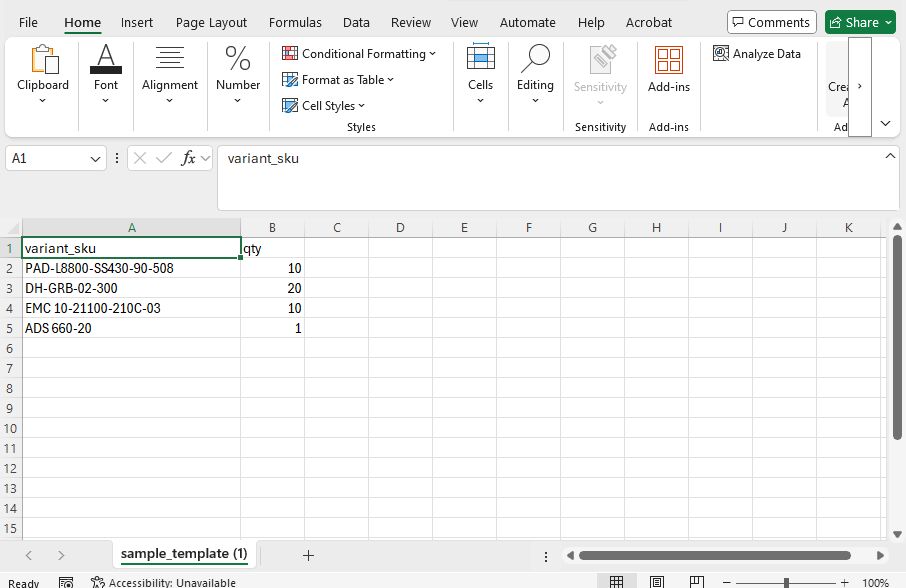Select column A header
This screenshot has height=588, width=906.
(131, 228)
